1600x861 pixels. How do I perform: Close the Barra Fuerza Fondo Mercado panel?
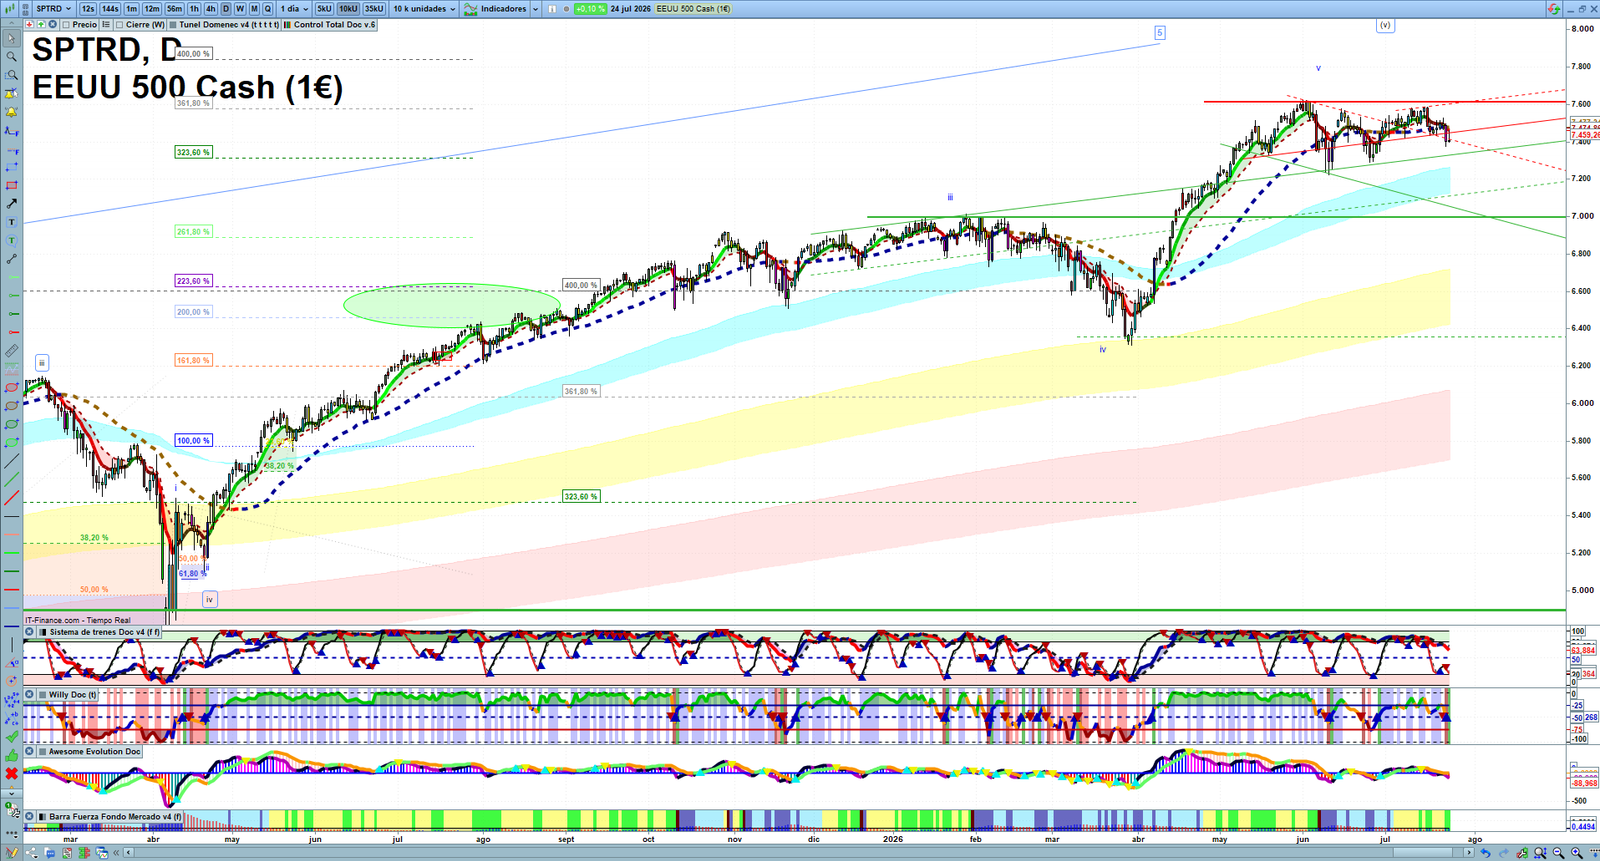point(29,816)
